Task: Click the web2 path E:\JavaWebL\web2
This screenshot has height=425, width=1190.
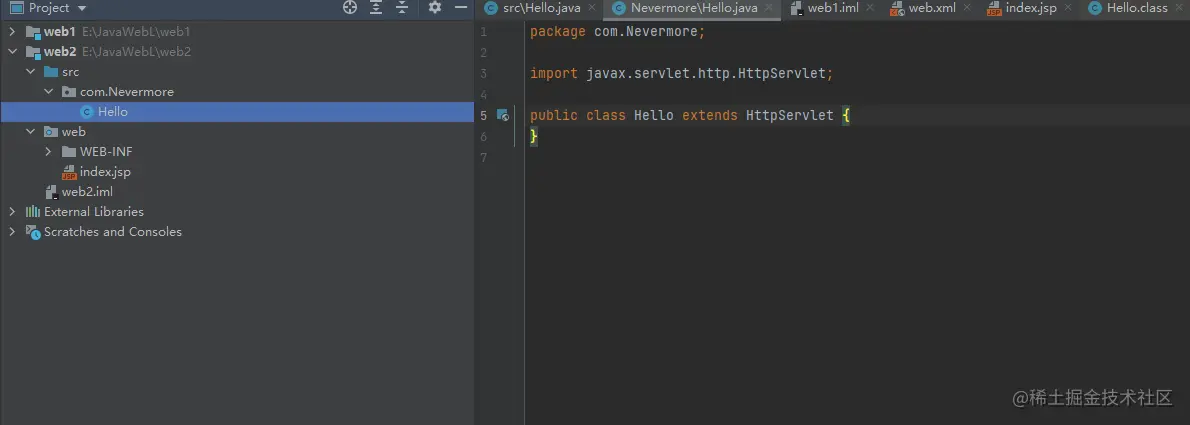Action: [x=137, y=52]
